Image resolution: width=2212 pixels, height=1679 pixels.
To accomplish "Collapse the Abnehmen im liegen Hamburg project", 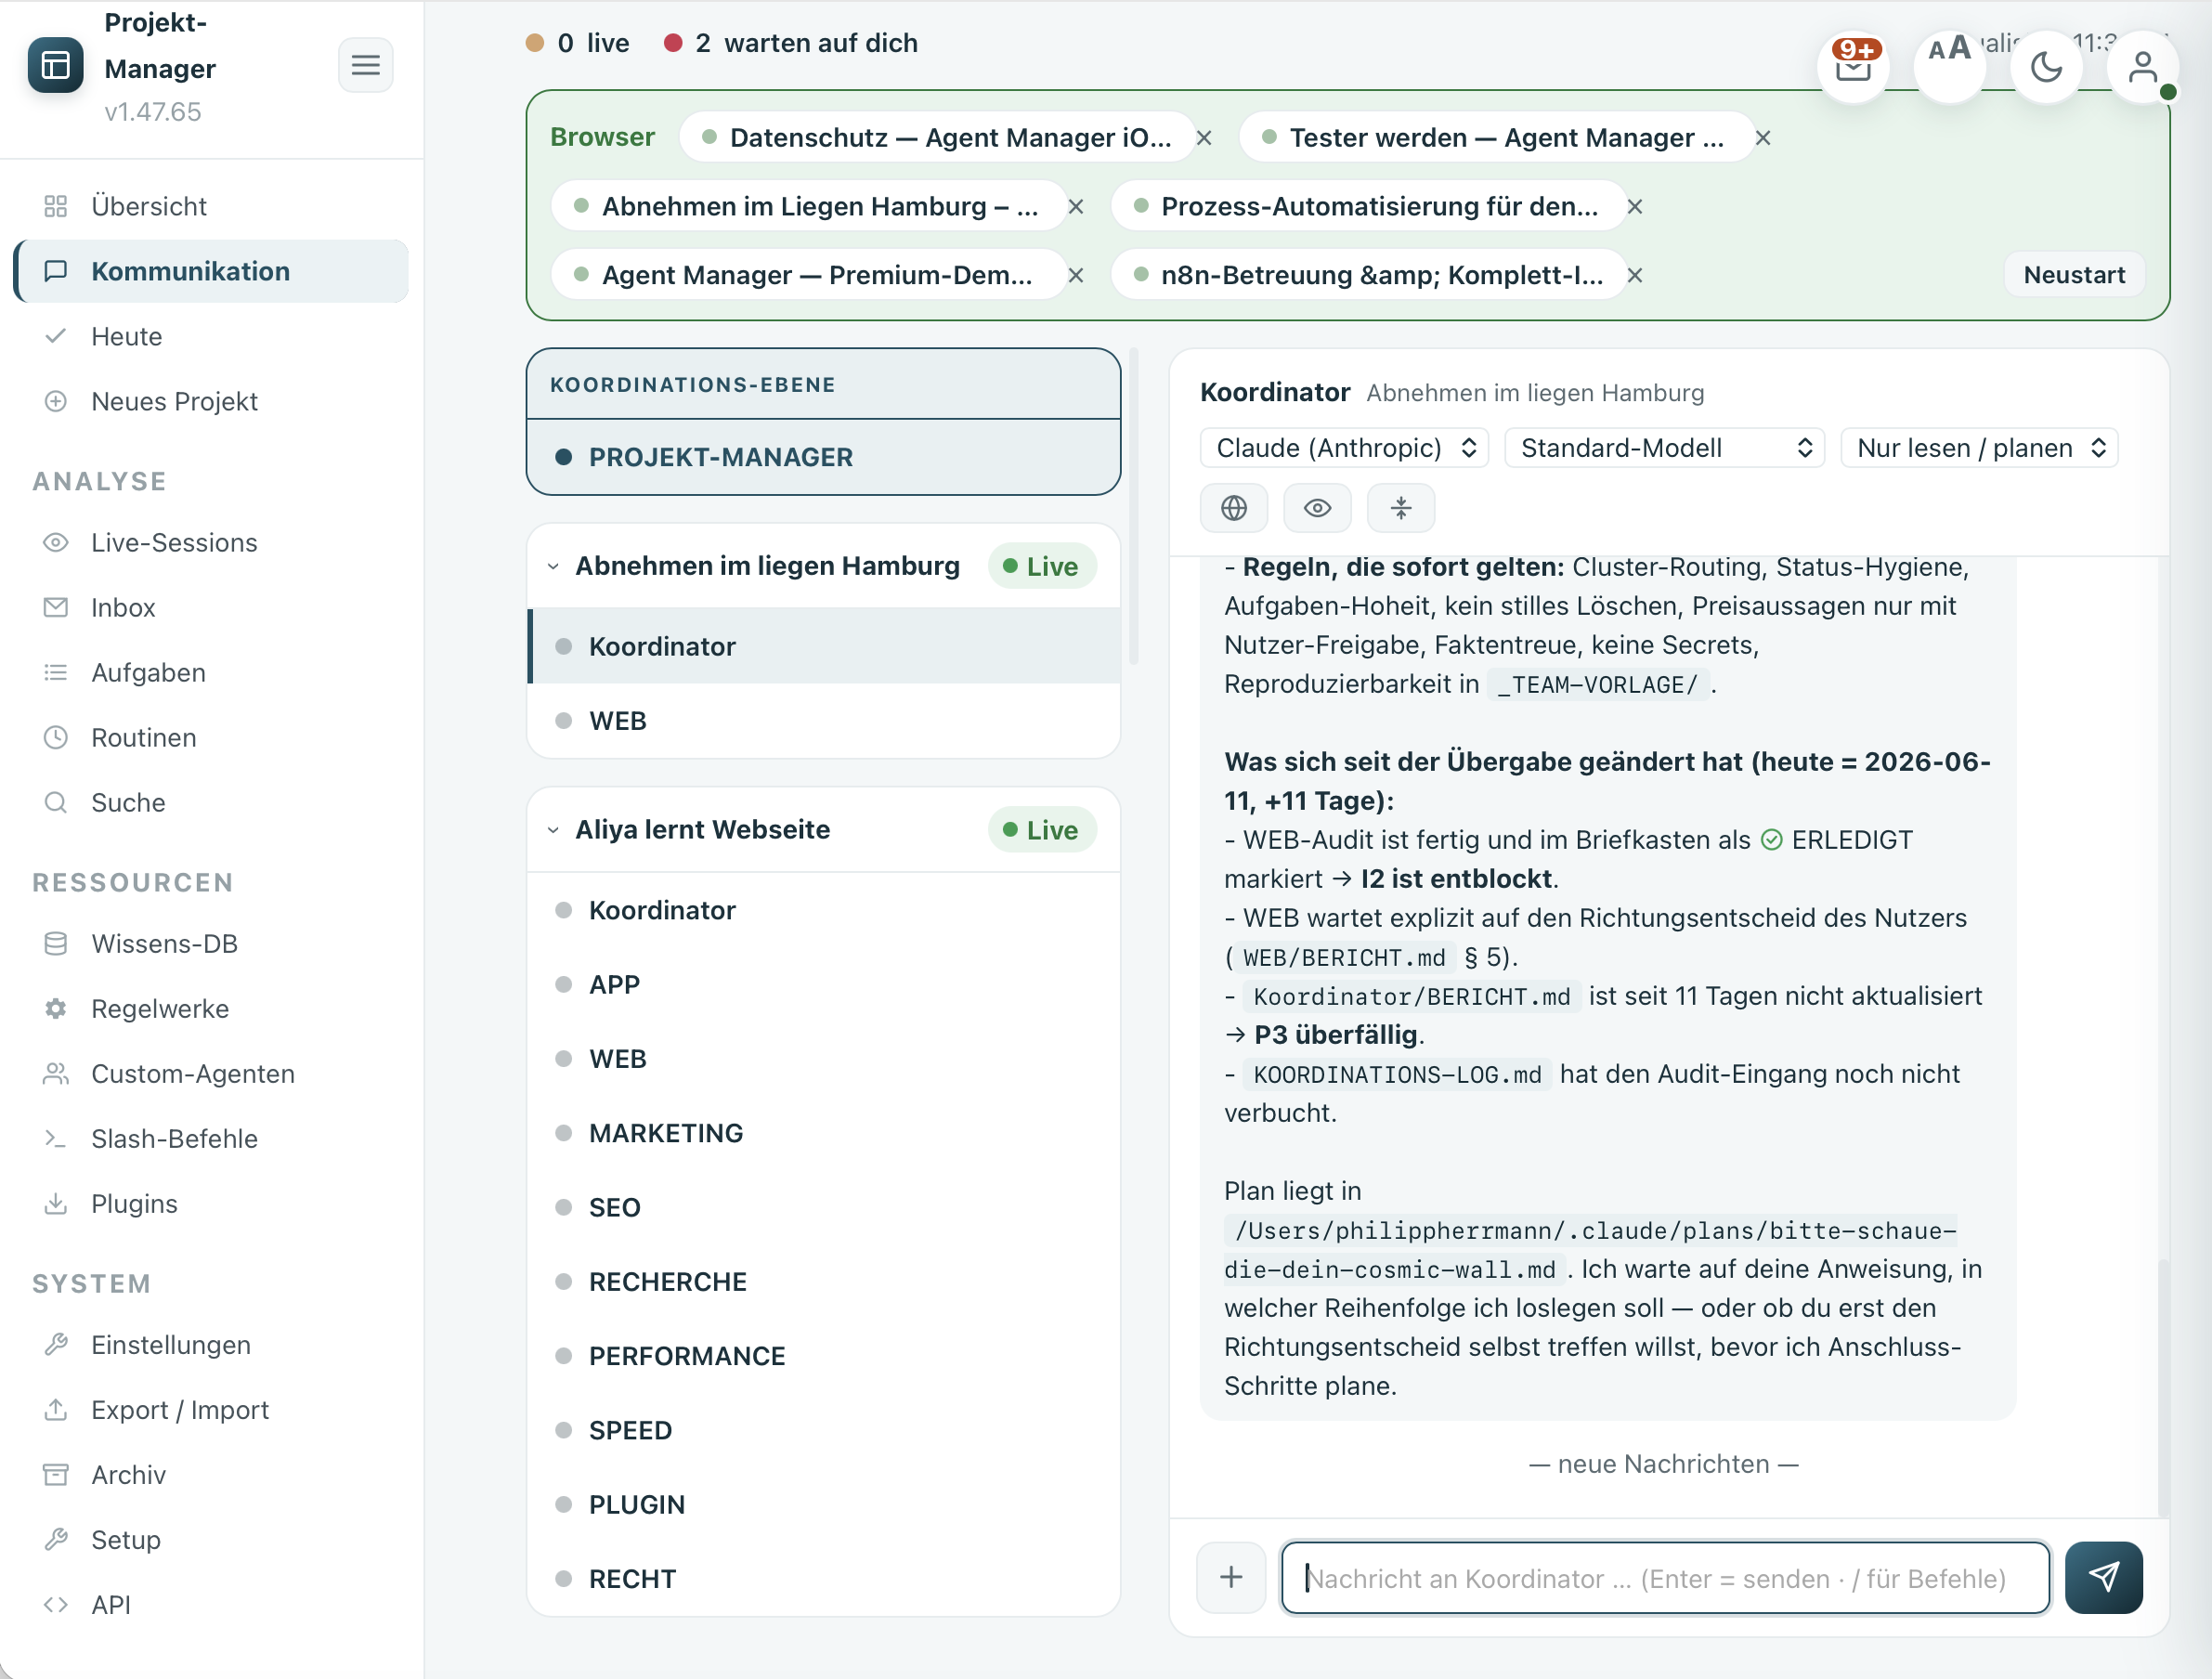I will pos(553,567).
